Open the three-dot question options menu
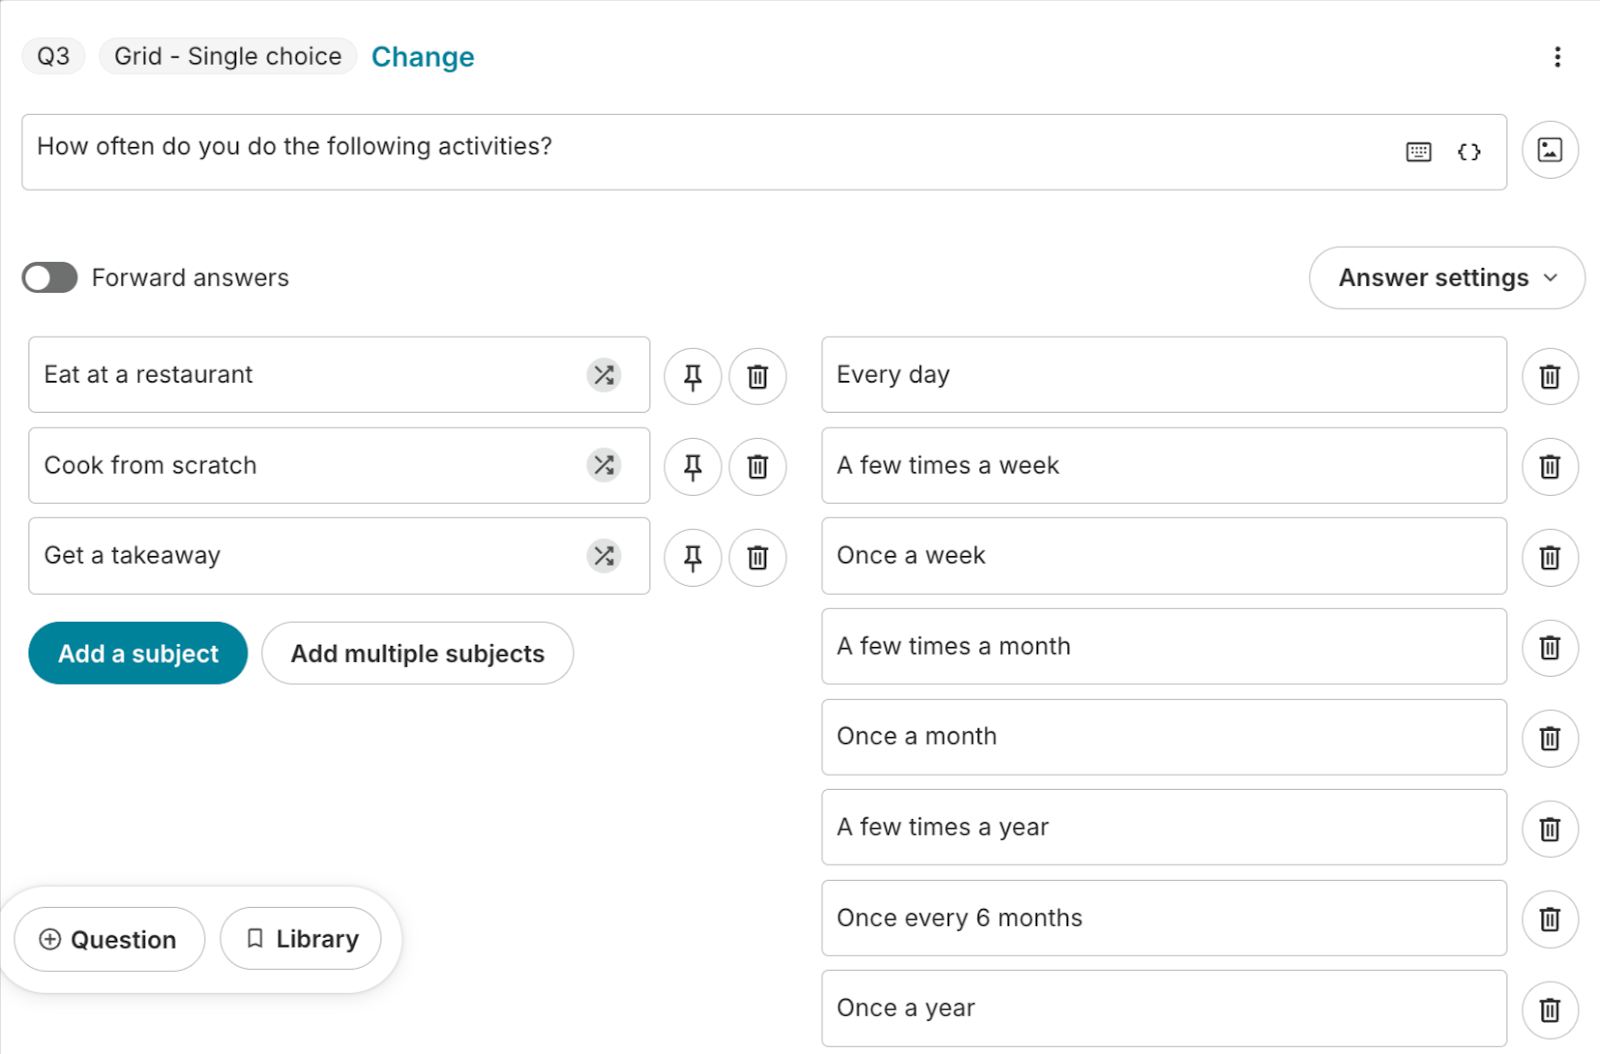Viewport: 1600px width, 1054px height. 1557,57
